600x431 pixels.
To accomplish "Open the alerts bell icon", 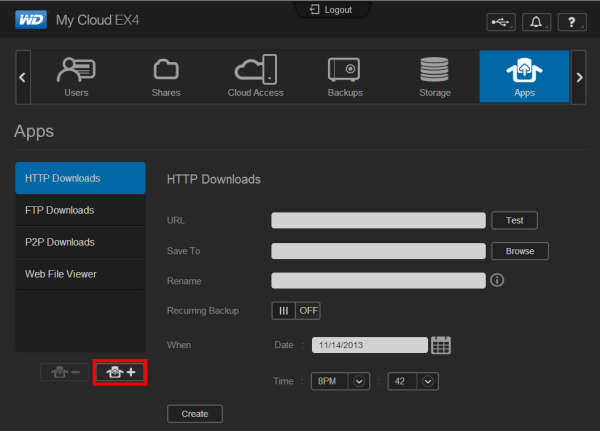I will point(536,22).
